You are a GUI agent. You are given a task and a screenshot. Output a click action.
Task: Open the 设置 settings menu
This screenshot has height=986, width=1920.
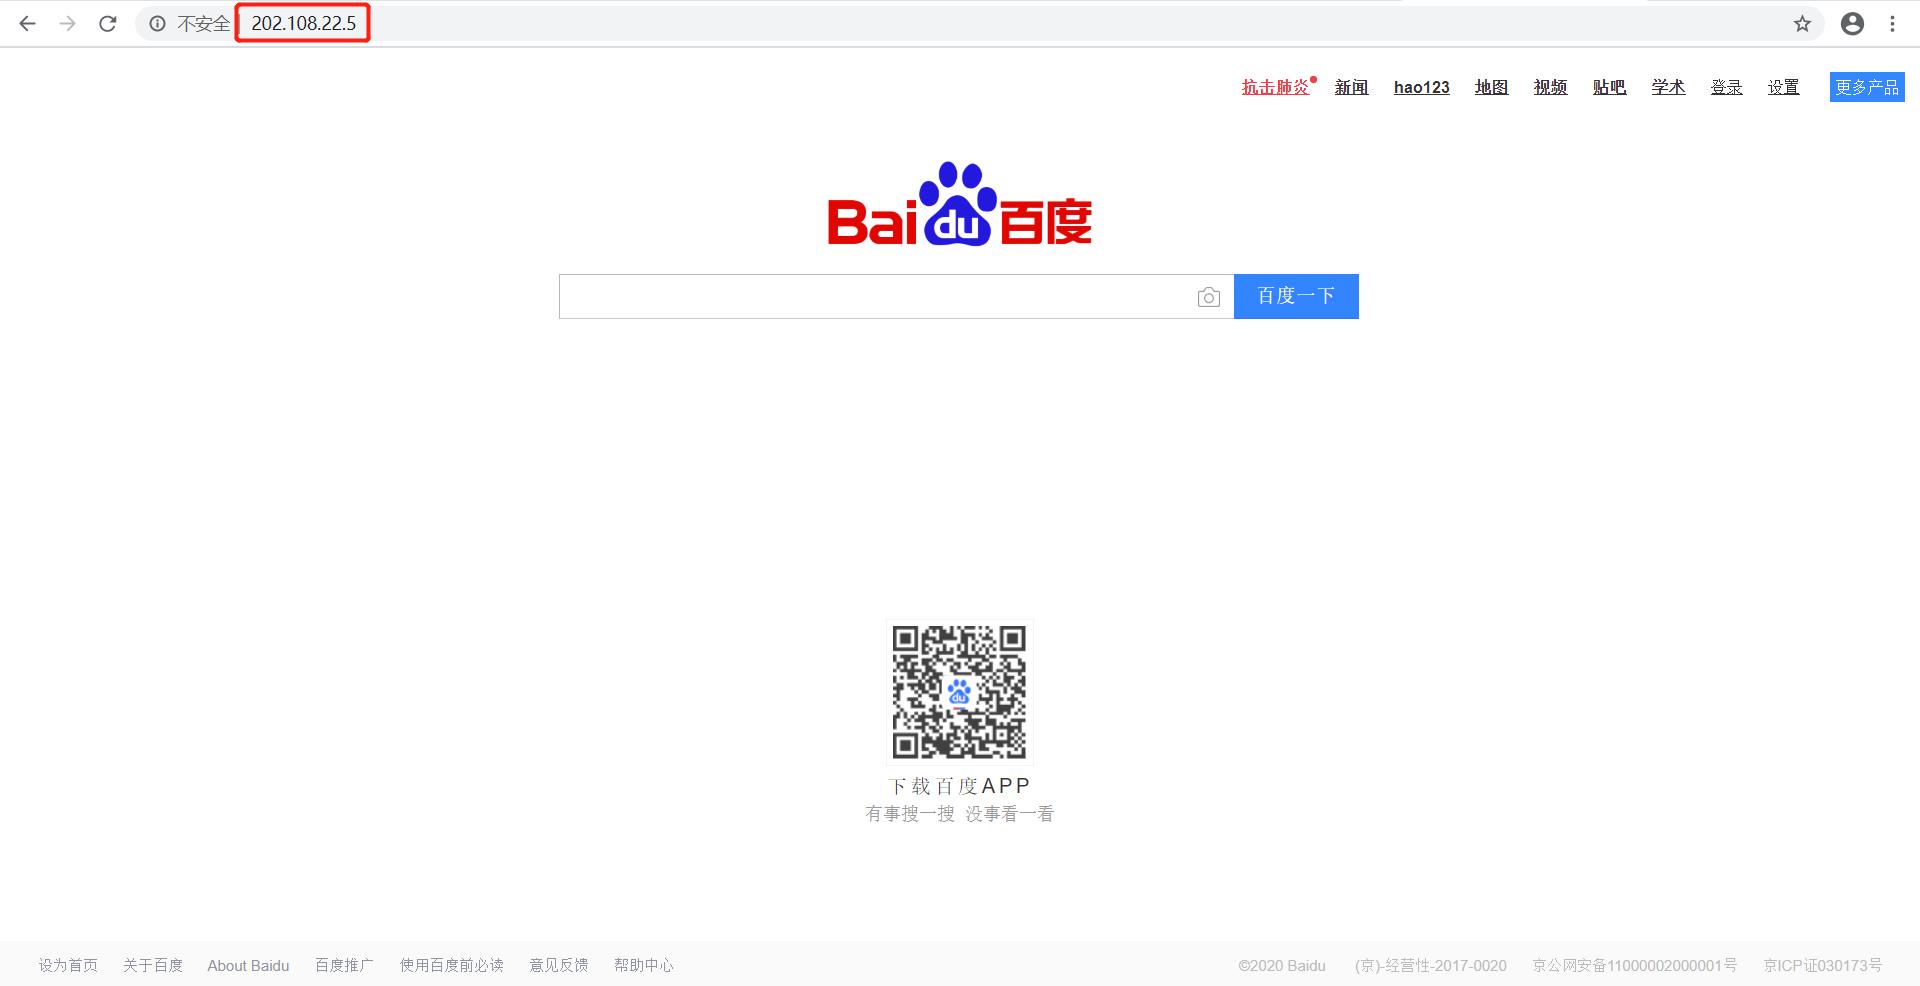click(x=1783, y=87)
